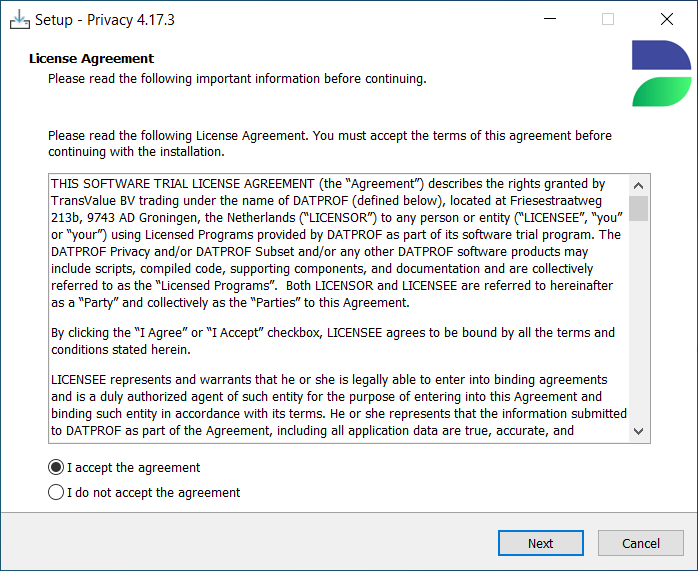Click the greyed-out maximize window icon
Viewport: 698px width, 571px height.
(x=608, y=19)
